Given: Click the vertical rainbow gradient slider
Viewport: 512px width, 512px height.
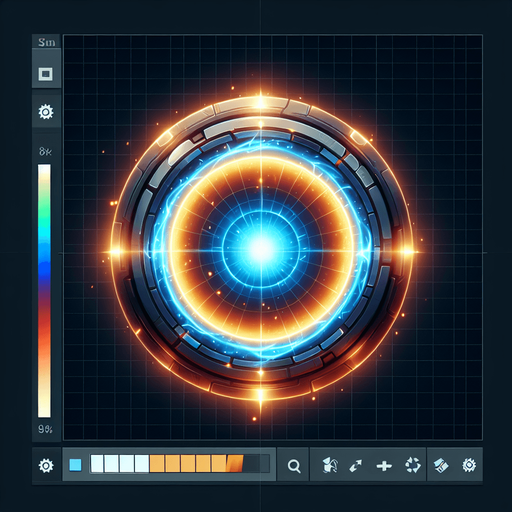Looking at the screenshot, I should (x=44, y=290).
